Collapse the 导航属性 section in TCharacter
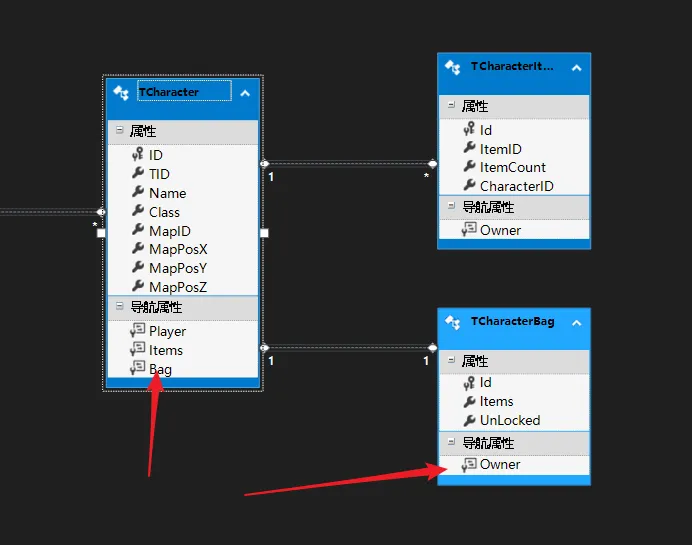Screen dimensions: 692x545 coord(119,307)
